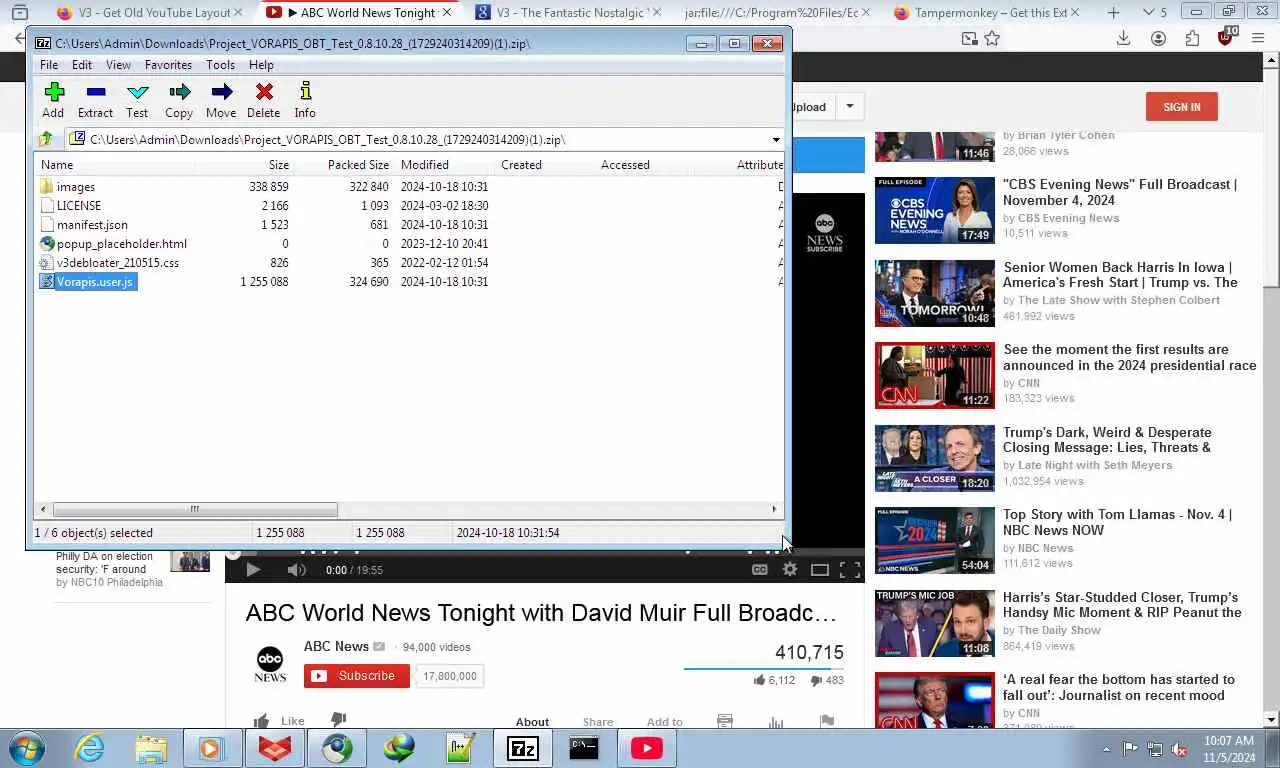Image resolution: width=1280 pixels, height=768 pixels.
Task: Select v3debloater_210515.css file
Action: (x=117, y=263)
